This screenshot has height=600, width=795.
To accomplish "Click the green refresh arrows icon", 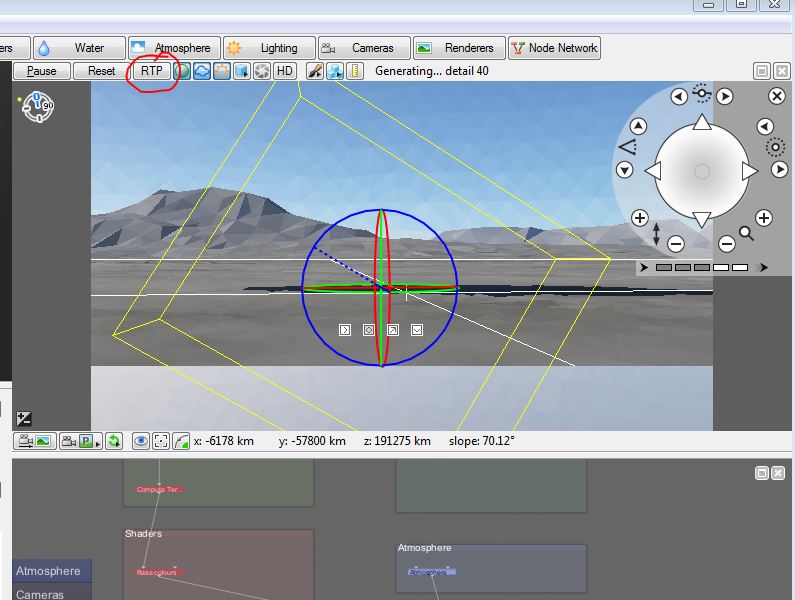I will coord(114,441).
